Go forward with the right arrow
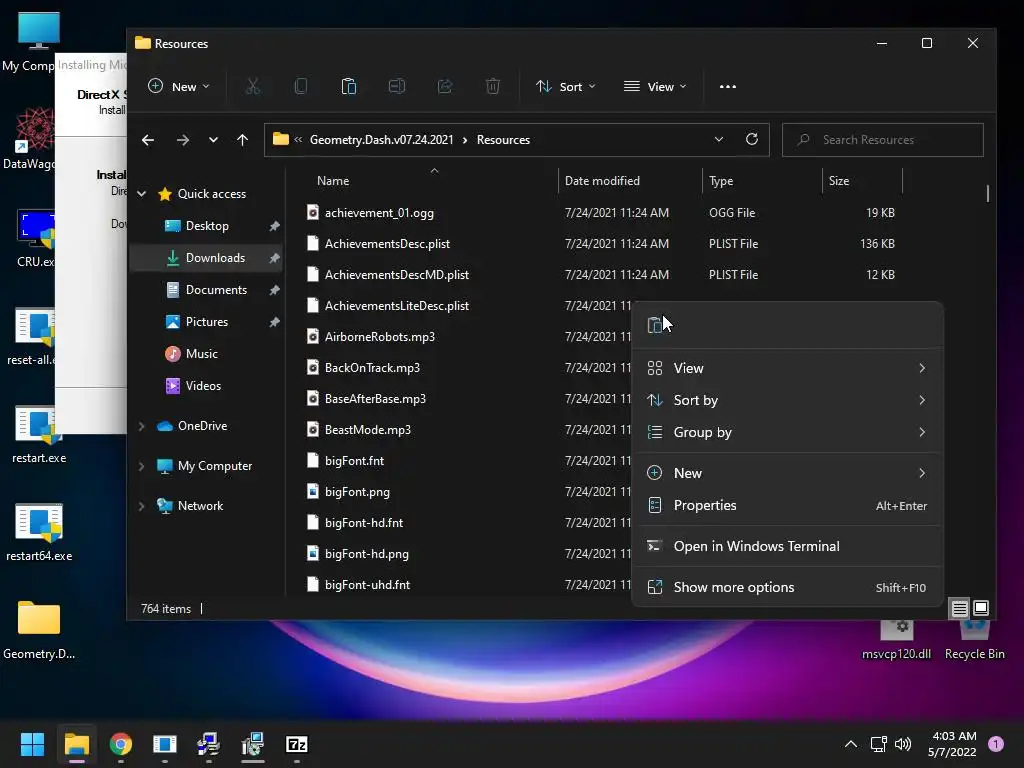Screen dimensions: 1024x768 tap(183, 140)
